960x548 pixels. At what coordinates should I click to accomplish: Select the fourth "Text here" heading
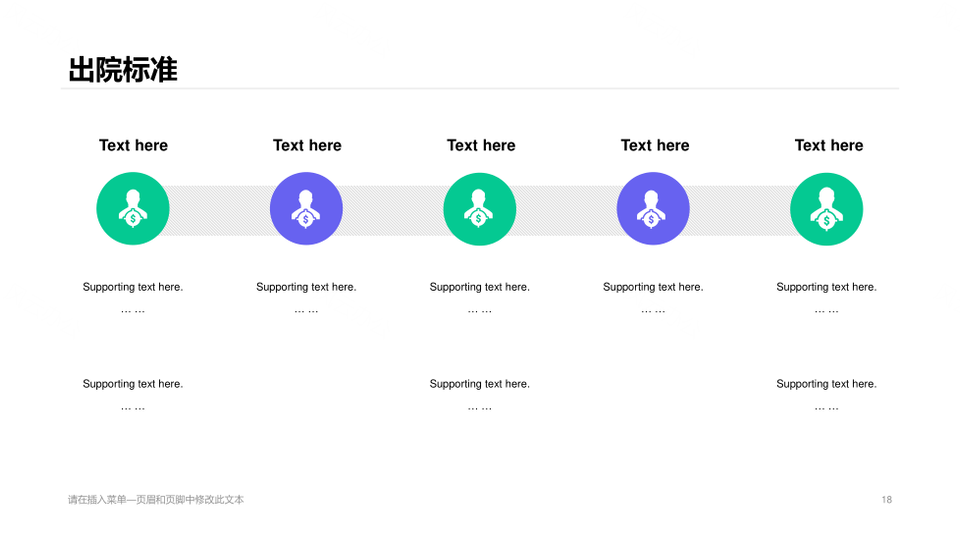point(655,145)
